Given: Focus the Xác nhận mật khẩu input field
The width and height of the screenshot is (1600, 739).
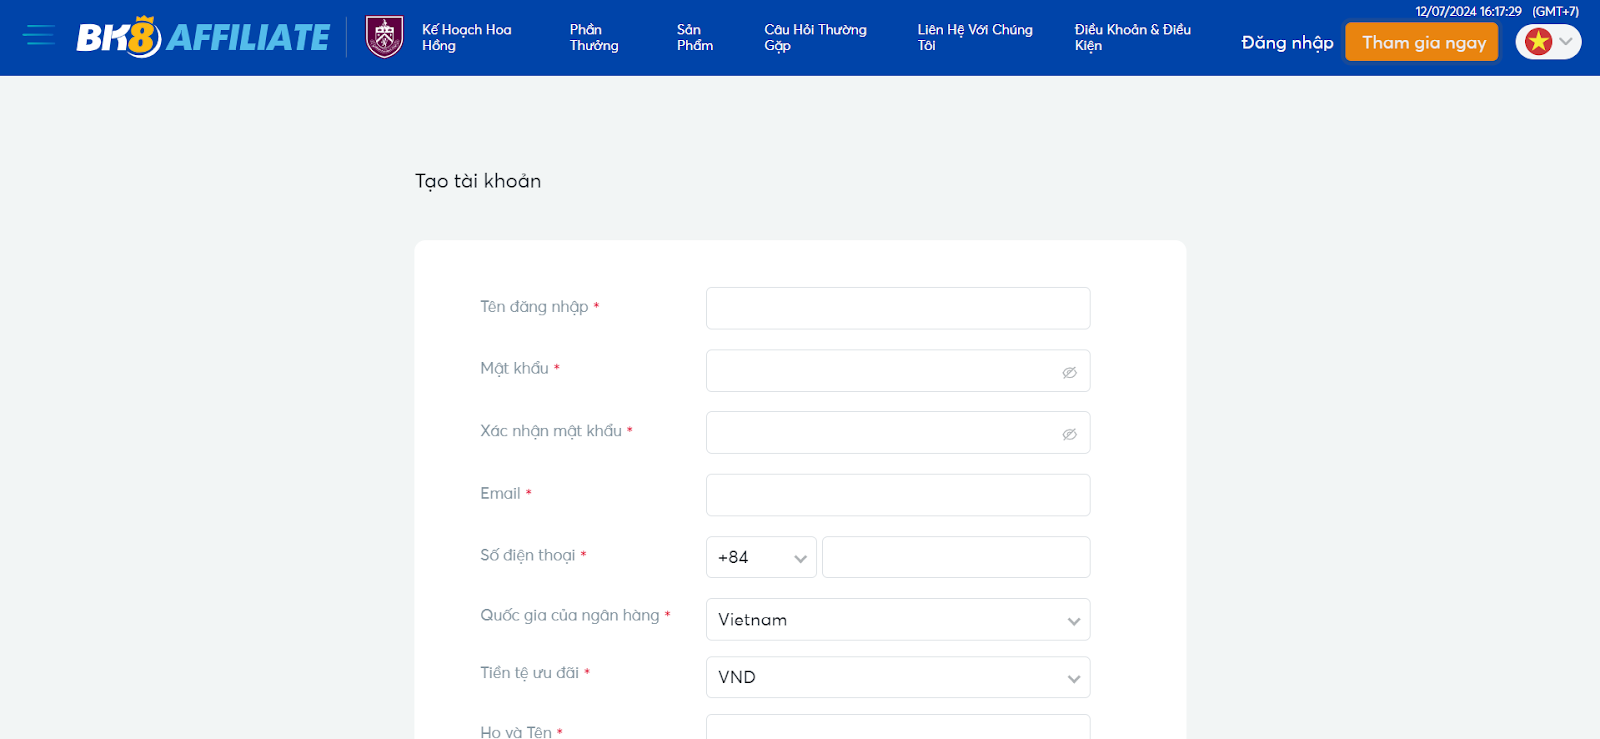Looking at the screenshot, I should click(898, 433).
